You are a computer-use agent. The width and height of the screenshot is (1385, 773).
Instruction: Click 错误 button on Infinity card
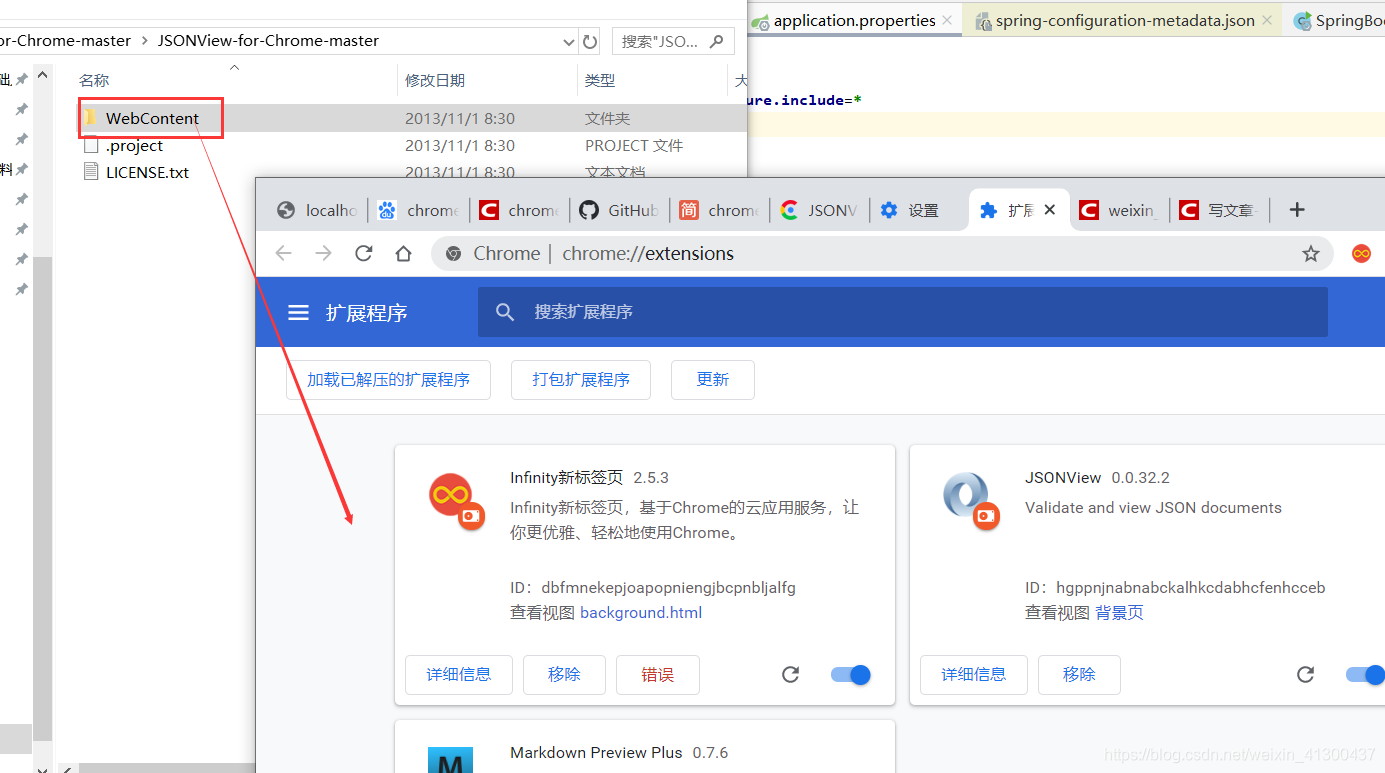pyautogui.click(x=658, y=675)
